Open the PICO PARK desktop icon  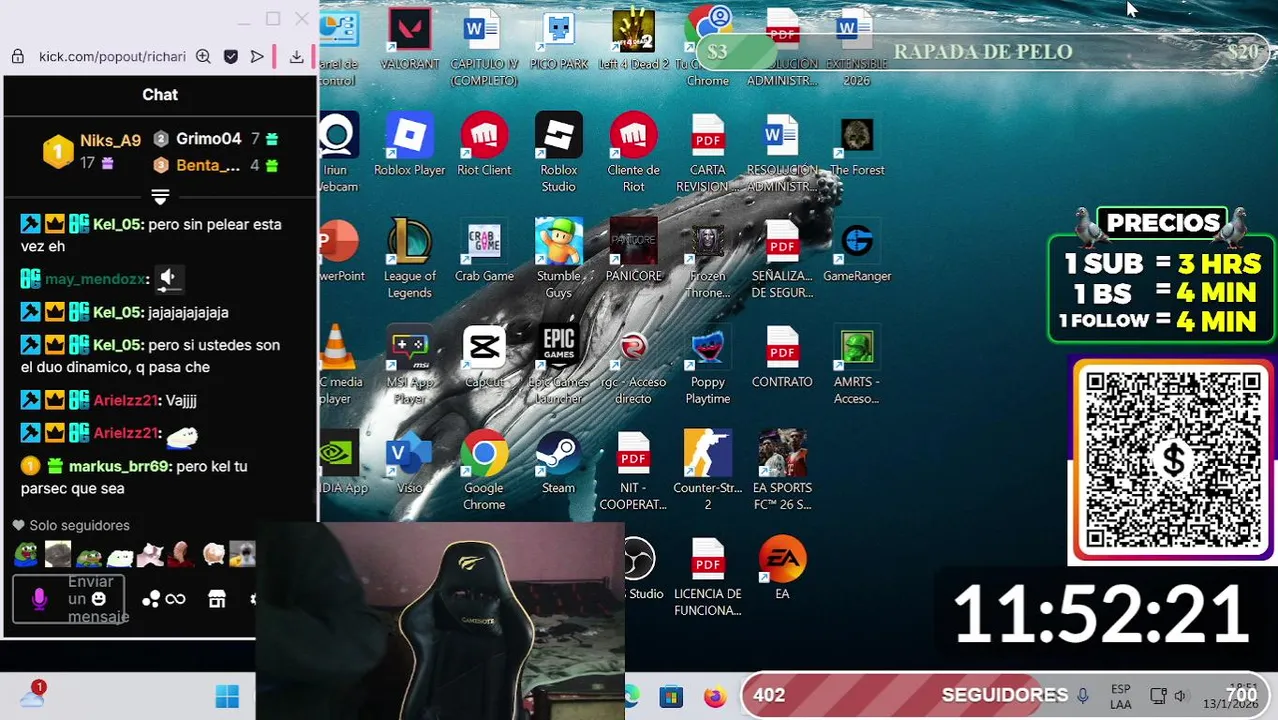(558, 41)
